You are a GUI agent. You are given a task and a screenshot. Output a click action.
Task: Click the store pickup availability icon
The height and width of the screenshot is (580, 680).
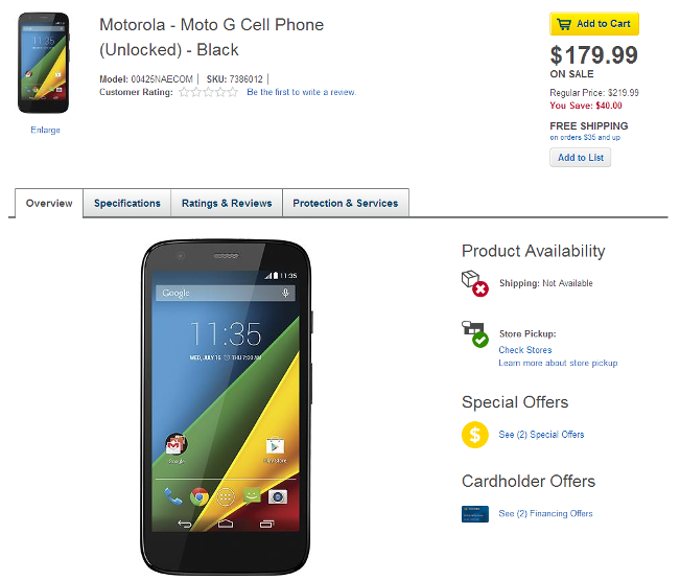[x=474, y=334]
